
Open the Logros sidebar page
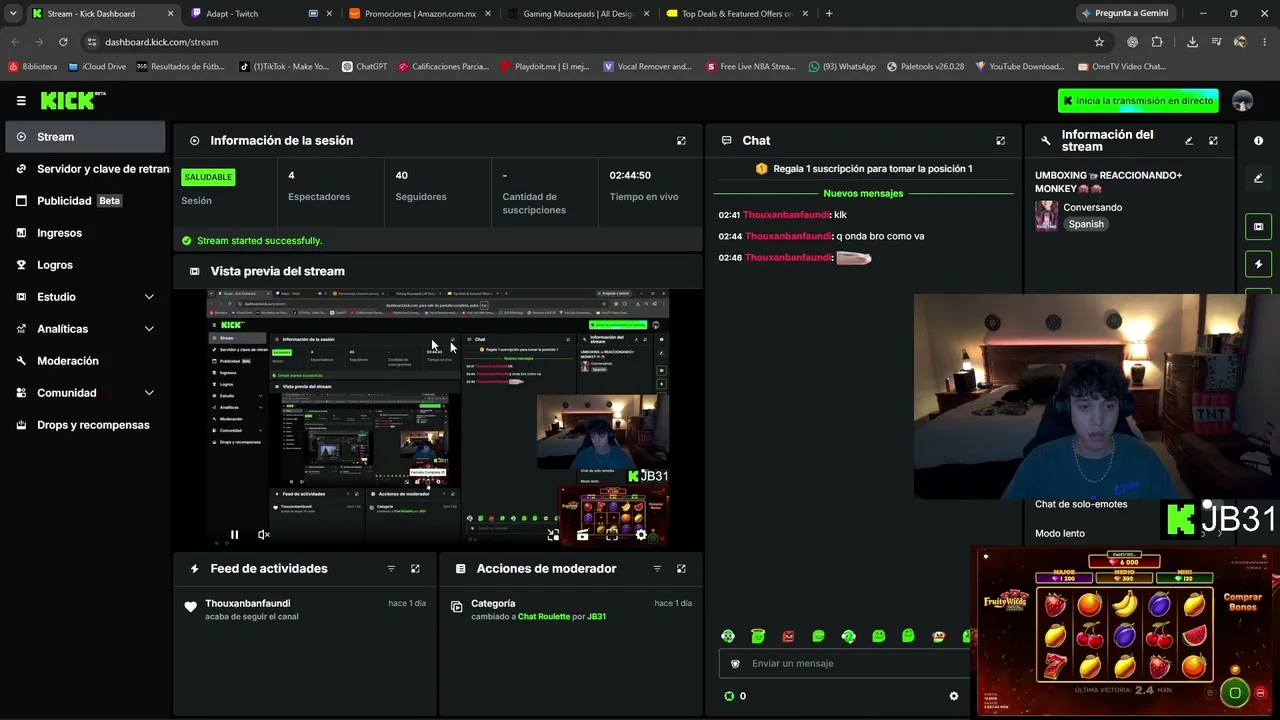(x=85, y=265)
